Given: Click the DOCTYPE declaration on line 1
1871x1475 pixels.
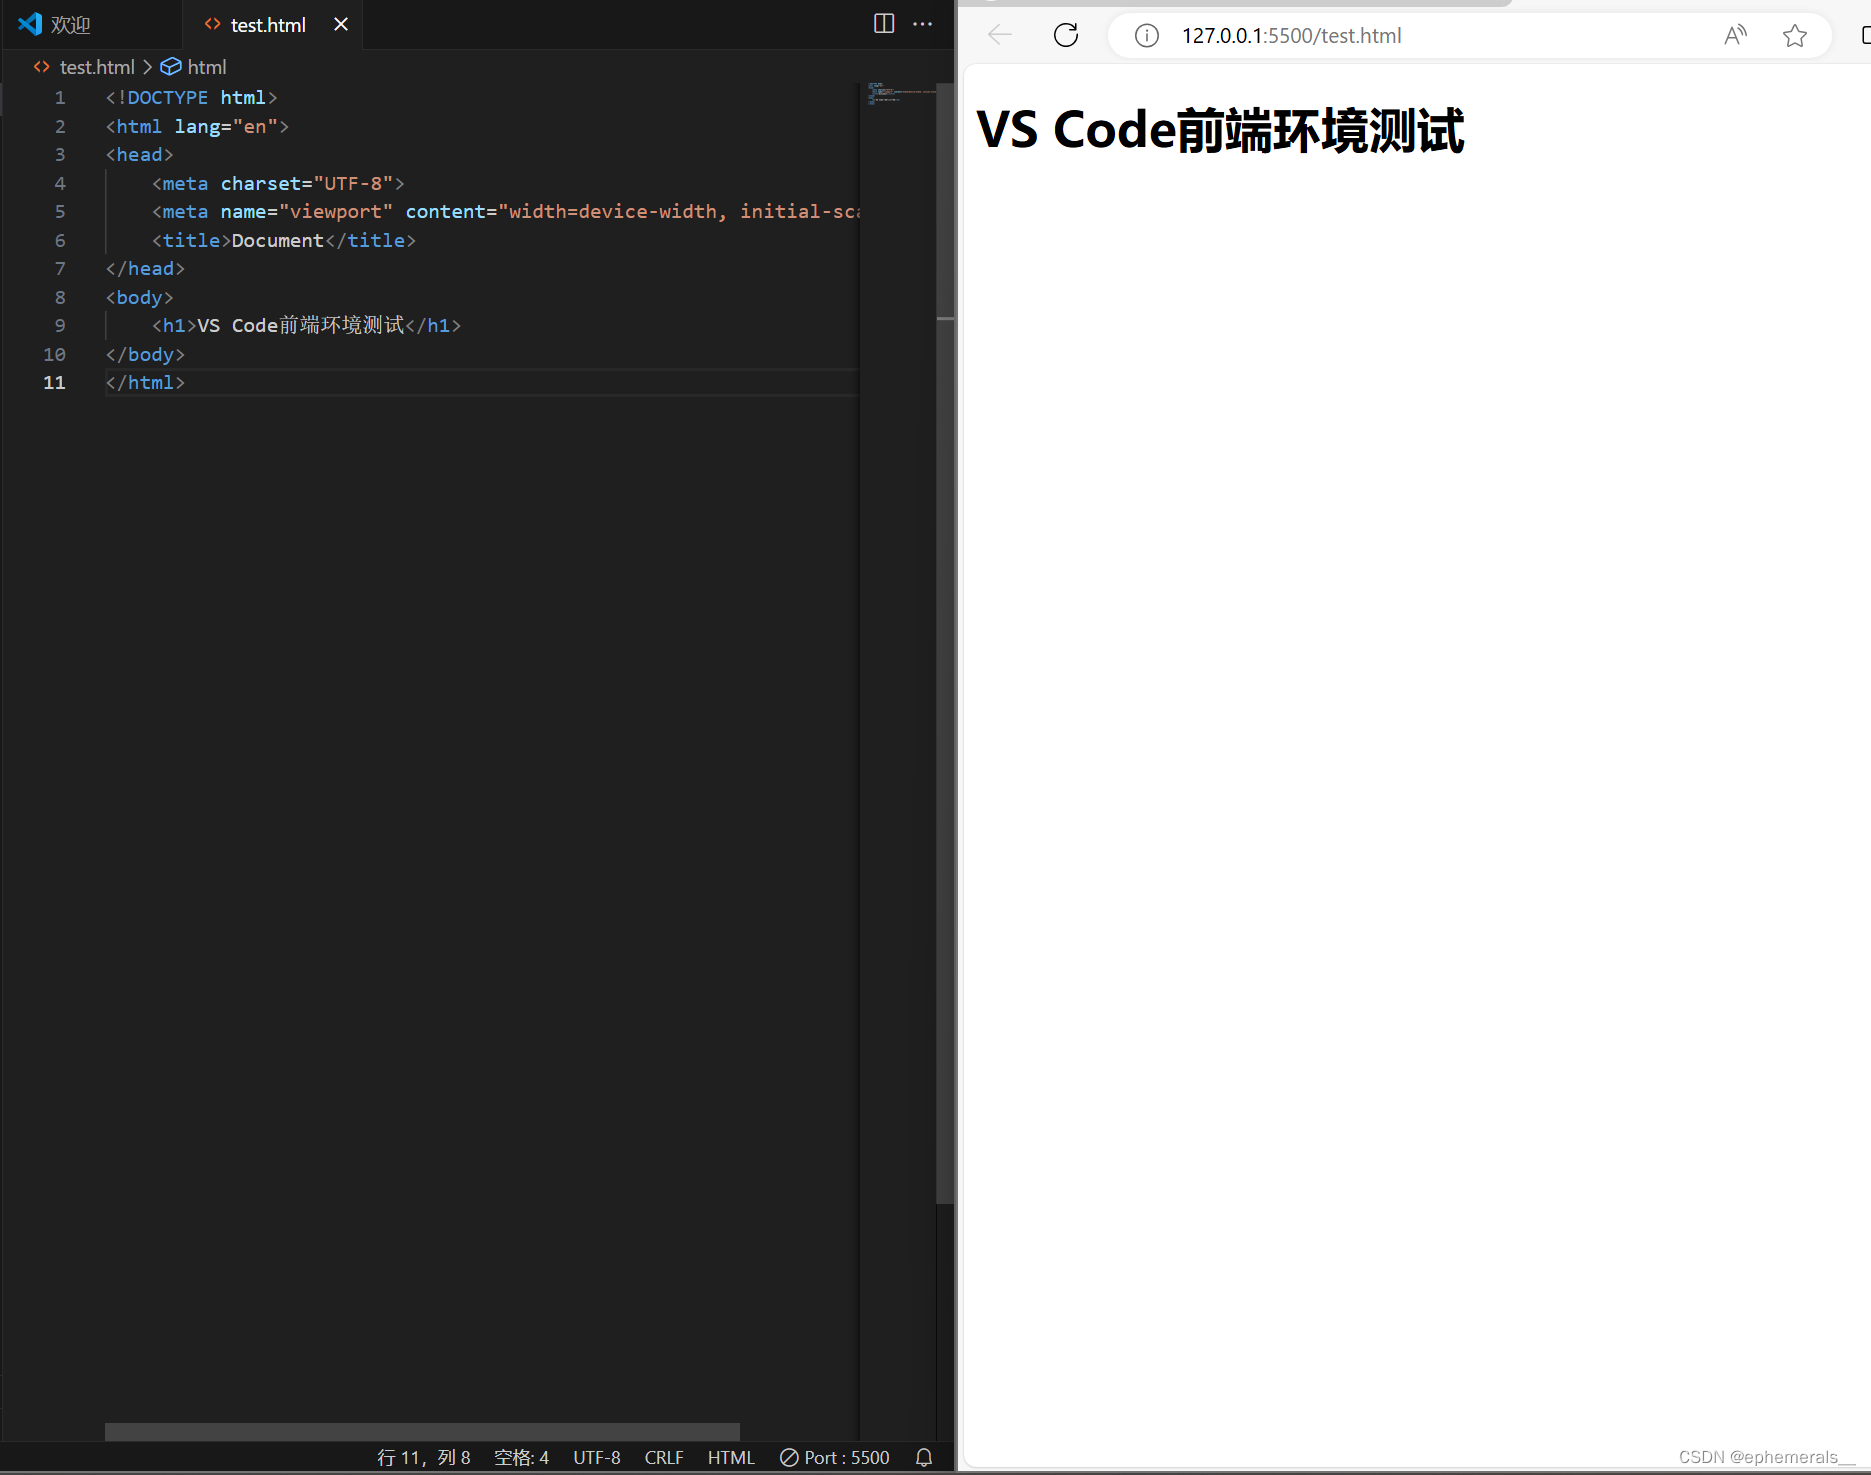Looking at the screenshot, I should [191, 98].
